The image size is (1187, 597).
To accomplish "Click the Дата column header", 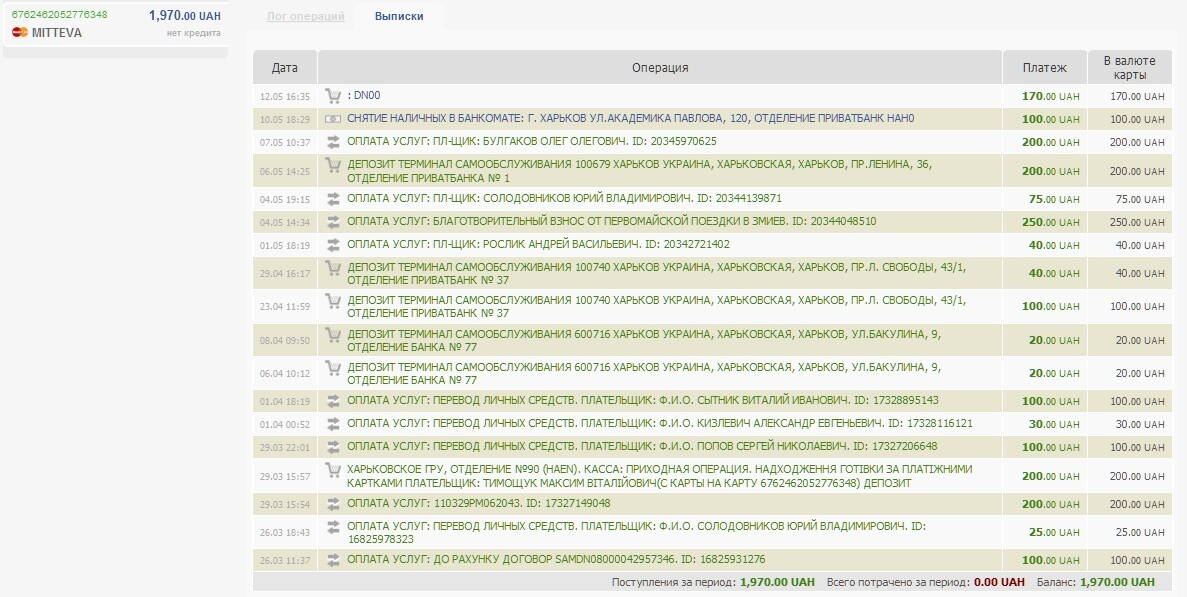I will pos(285,68).
